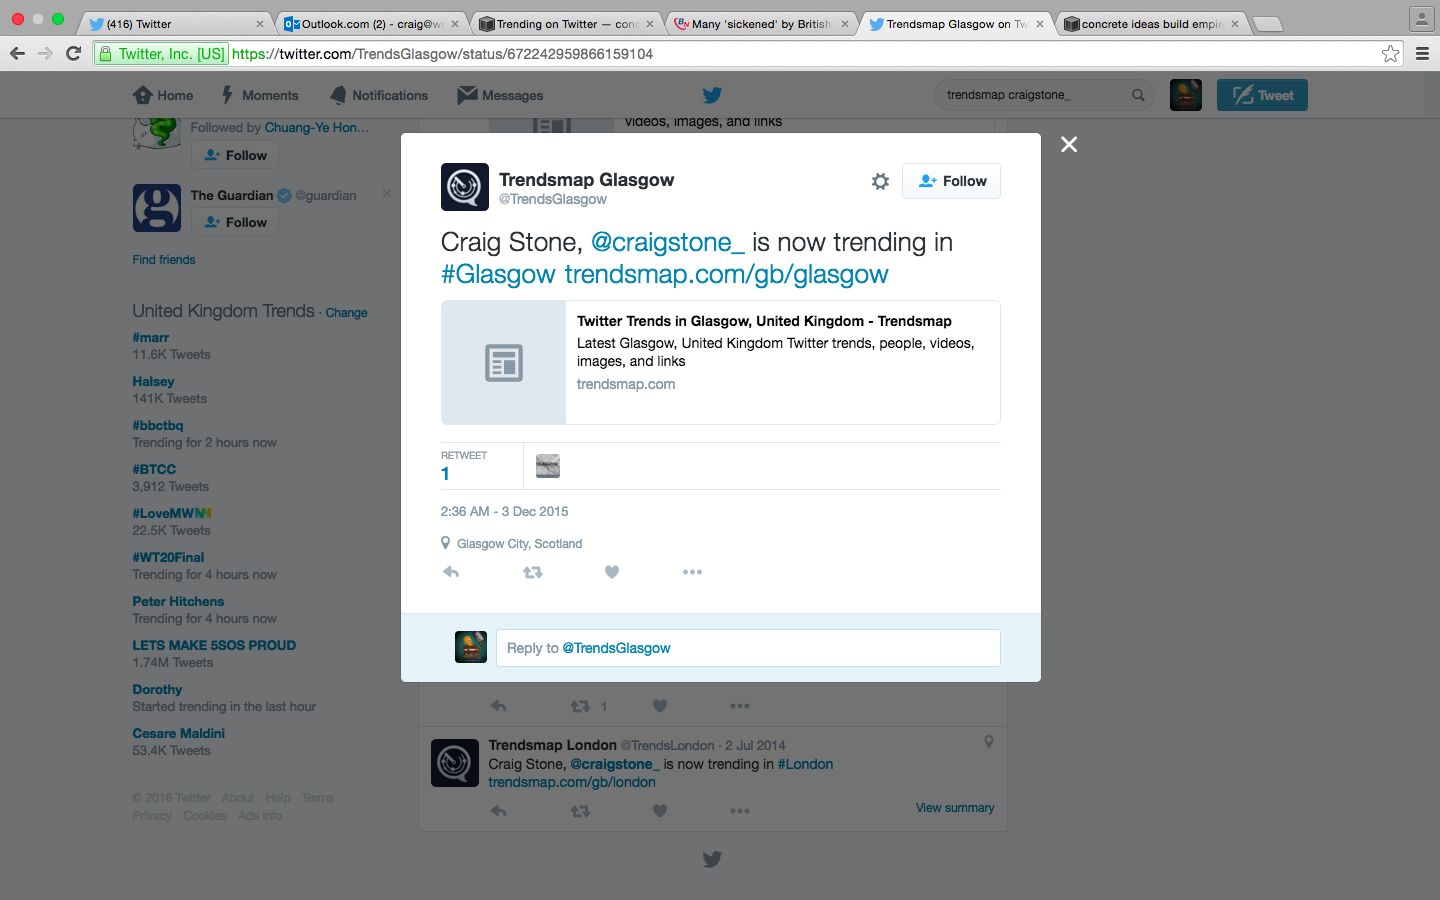Retweet the Trendsmap Glasgow tweet
The image size is (1440, 900).
point(533,572)
